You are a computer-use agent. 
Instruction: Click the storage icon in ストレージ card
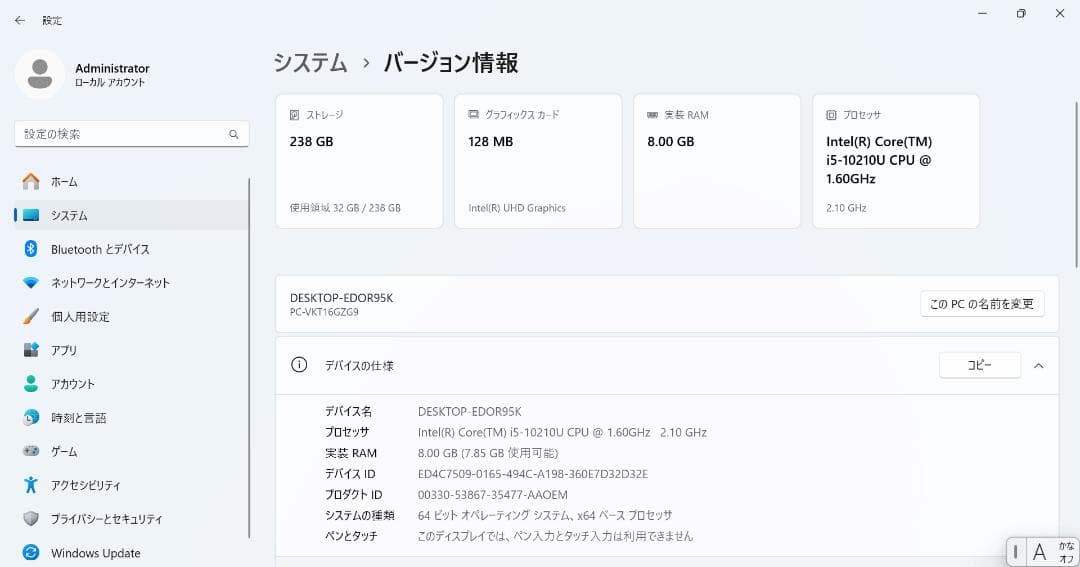click(295, 115)
